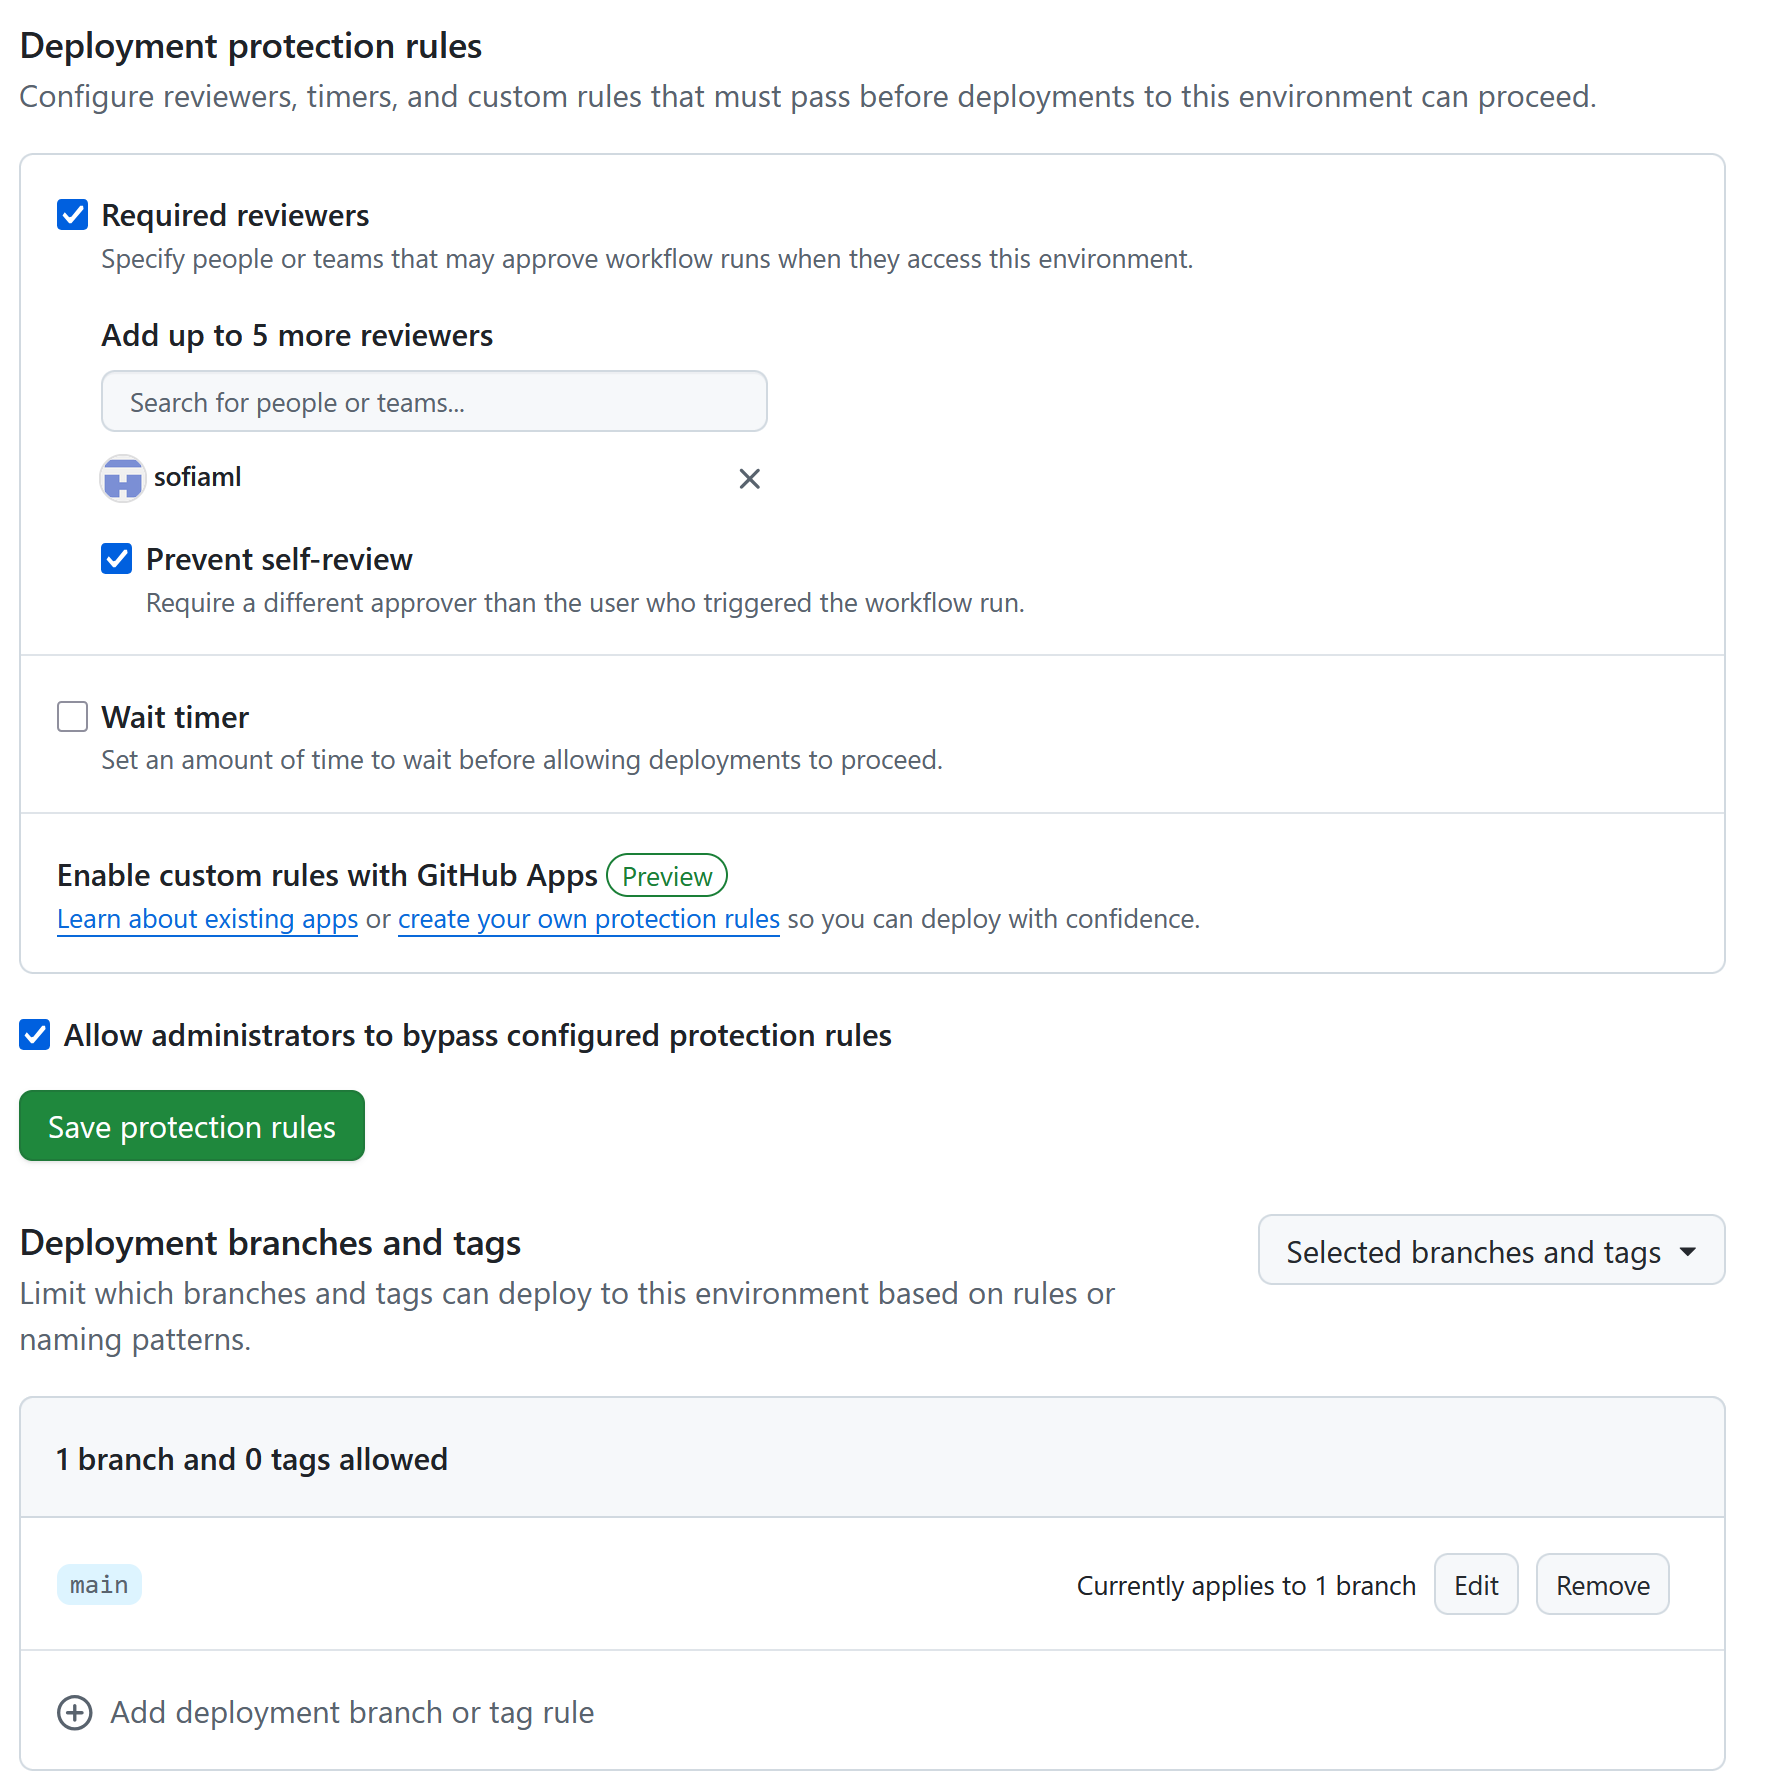Follow create your own protection rules link

(588, 919)
